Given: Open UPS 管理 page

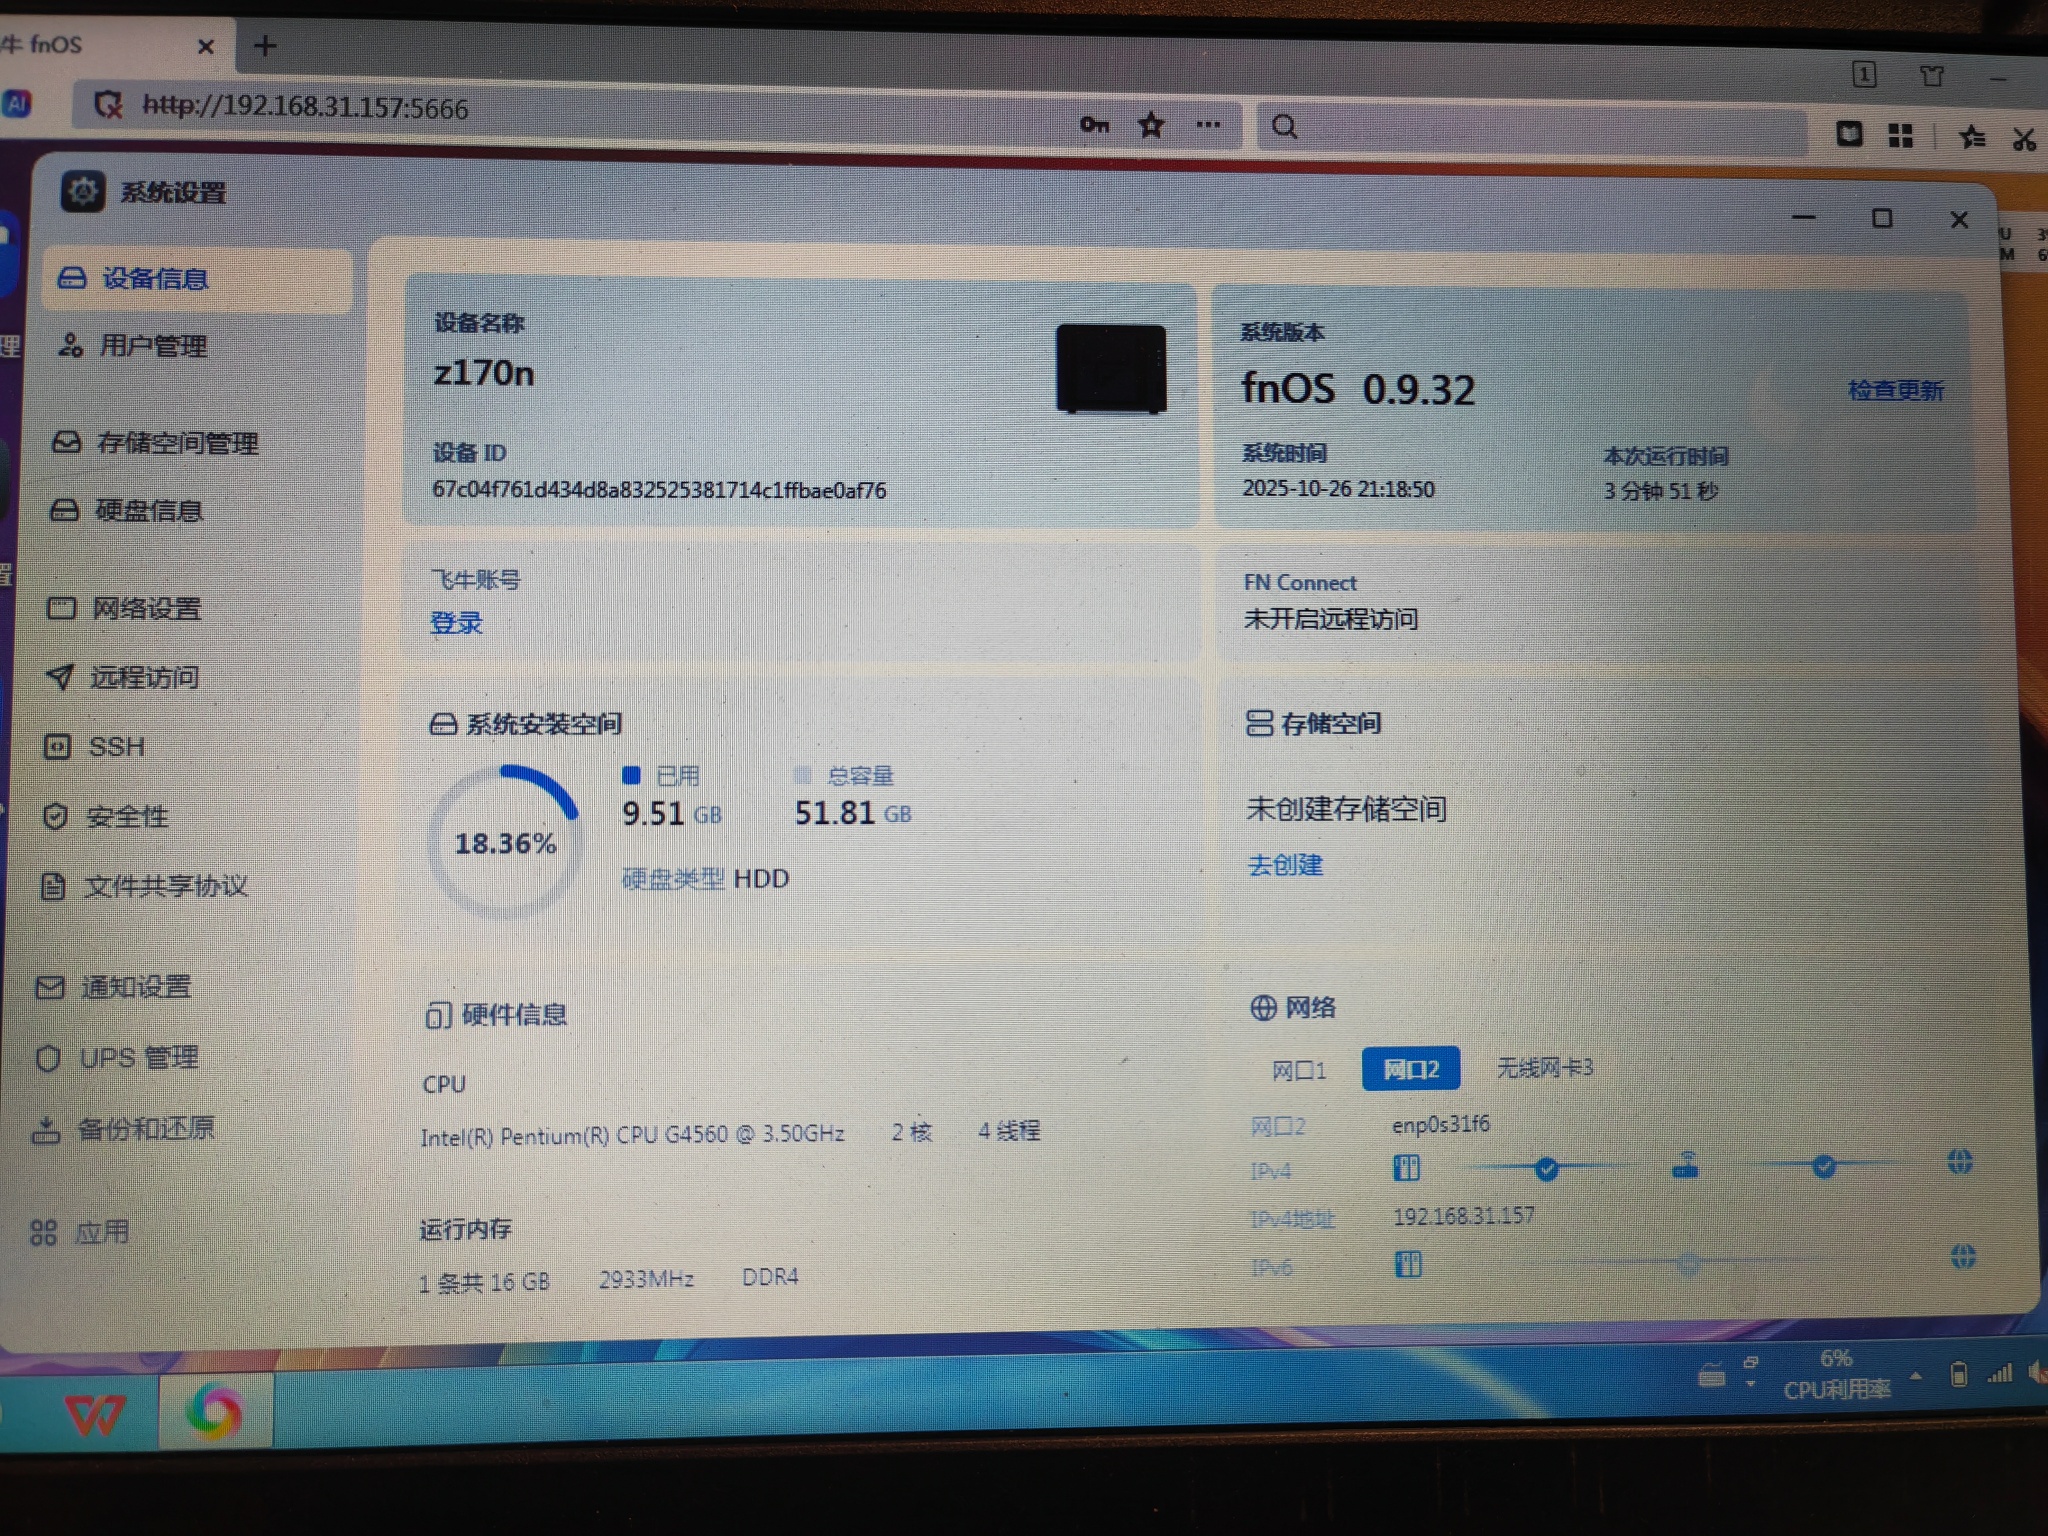Looking at the screenshot, I should click(138, 1058).
